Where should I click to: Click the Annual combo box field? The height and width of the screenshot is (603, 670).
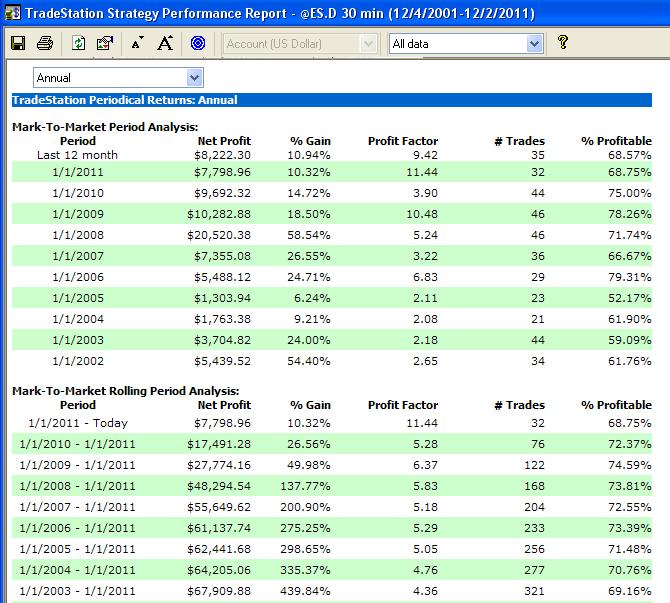(118, 78)
